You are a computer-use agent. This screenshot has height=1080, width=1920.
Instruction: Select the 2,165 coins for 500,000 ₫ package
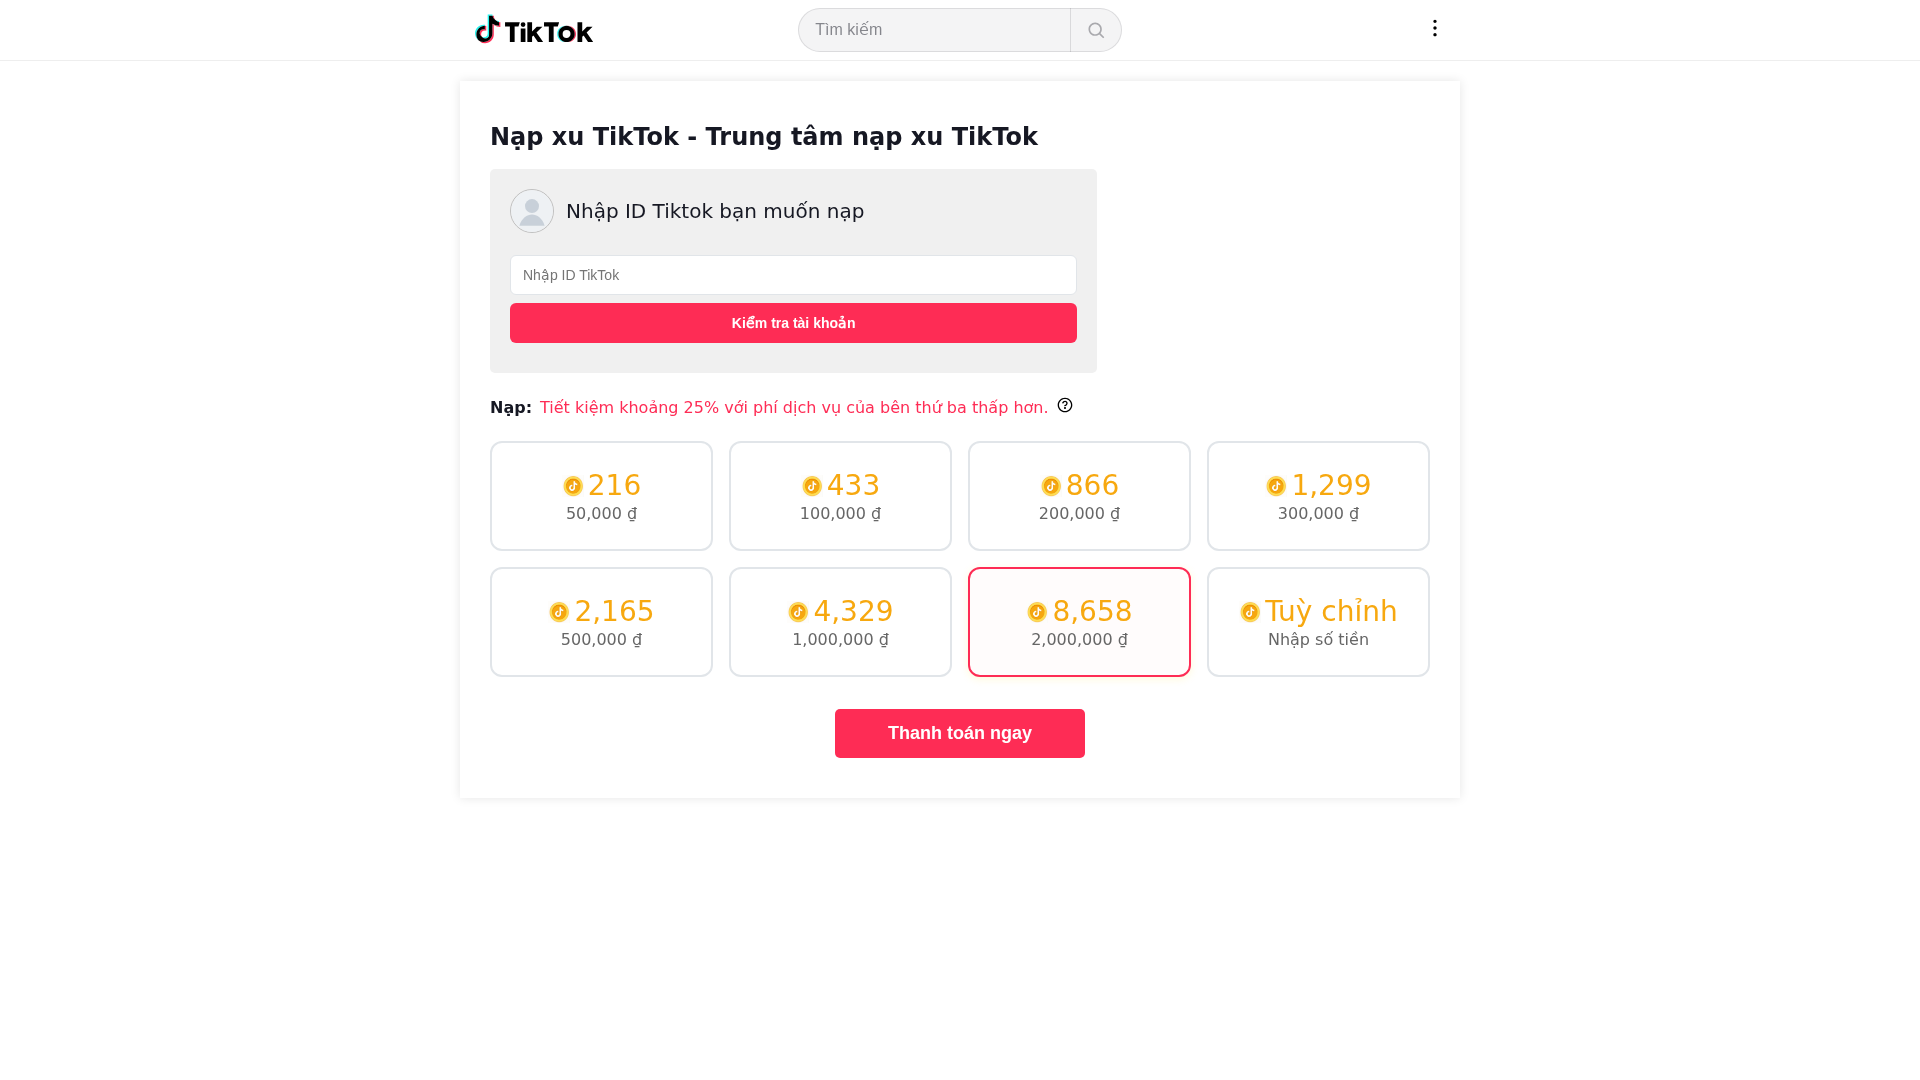click(x=601, y=622)
